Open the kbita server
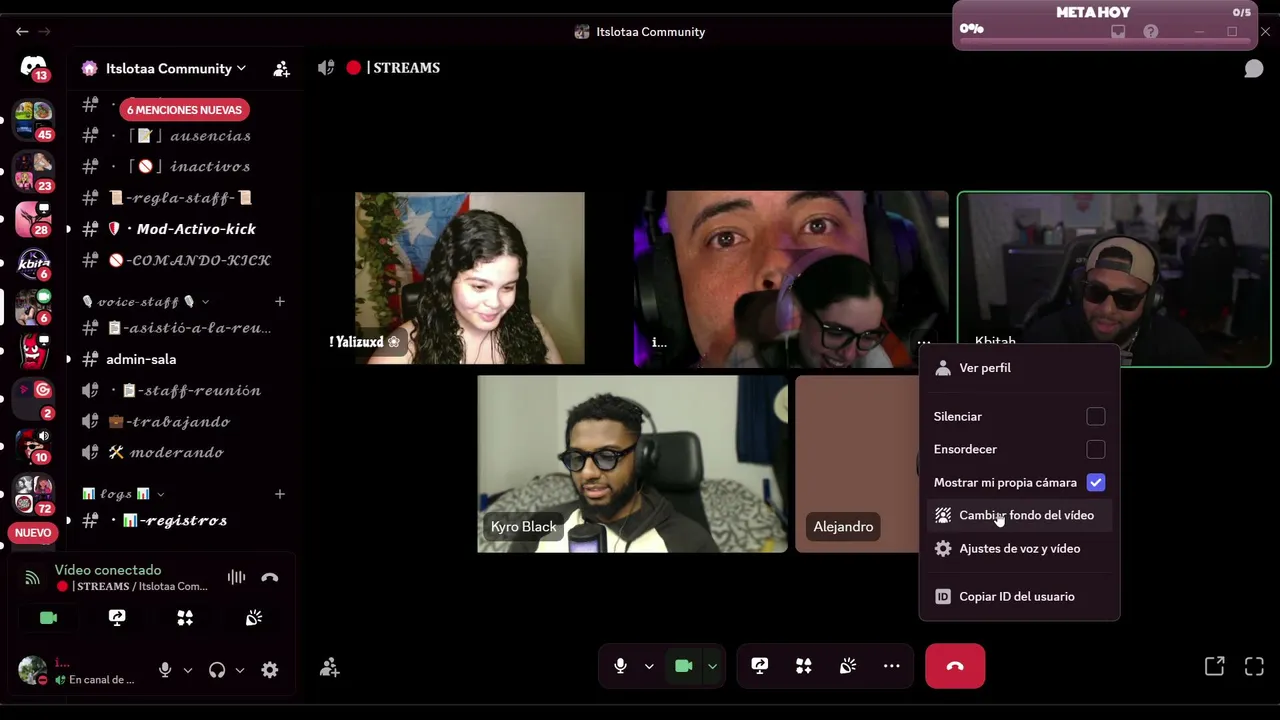 click(33, 264)
